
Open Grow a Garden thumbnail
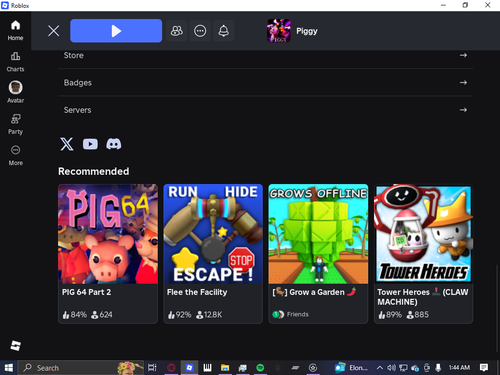point(318,234)
